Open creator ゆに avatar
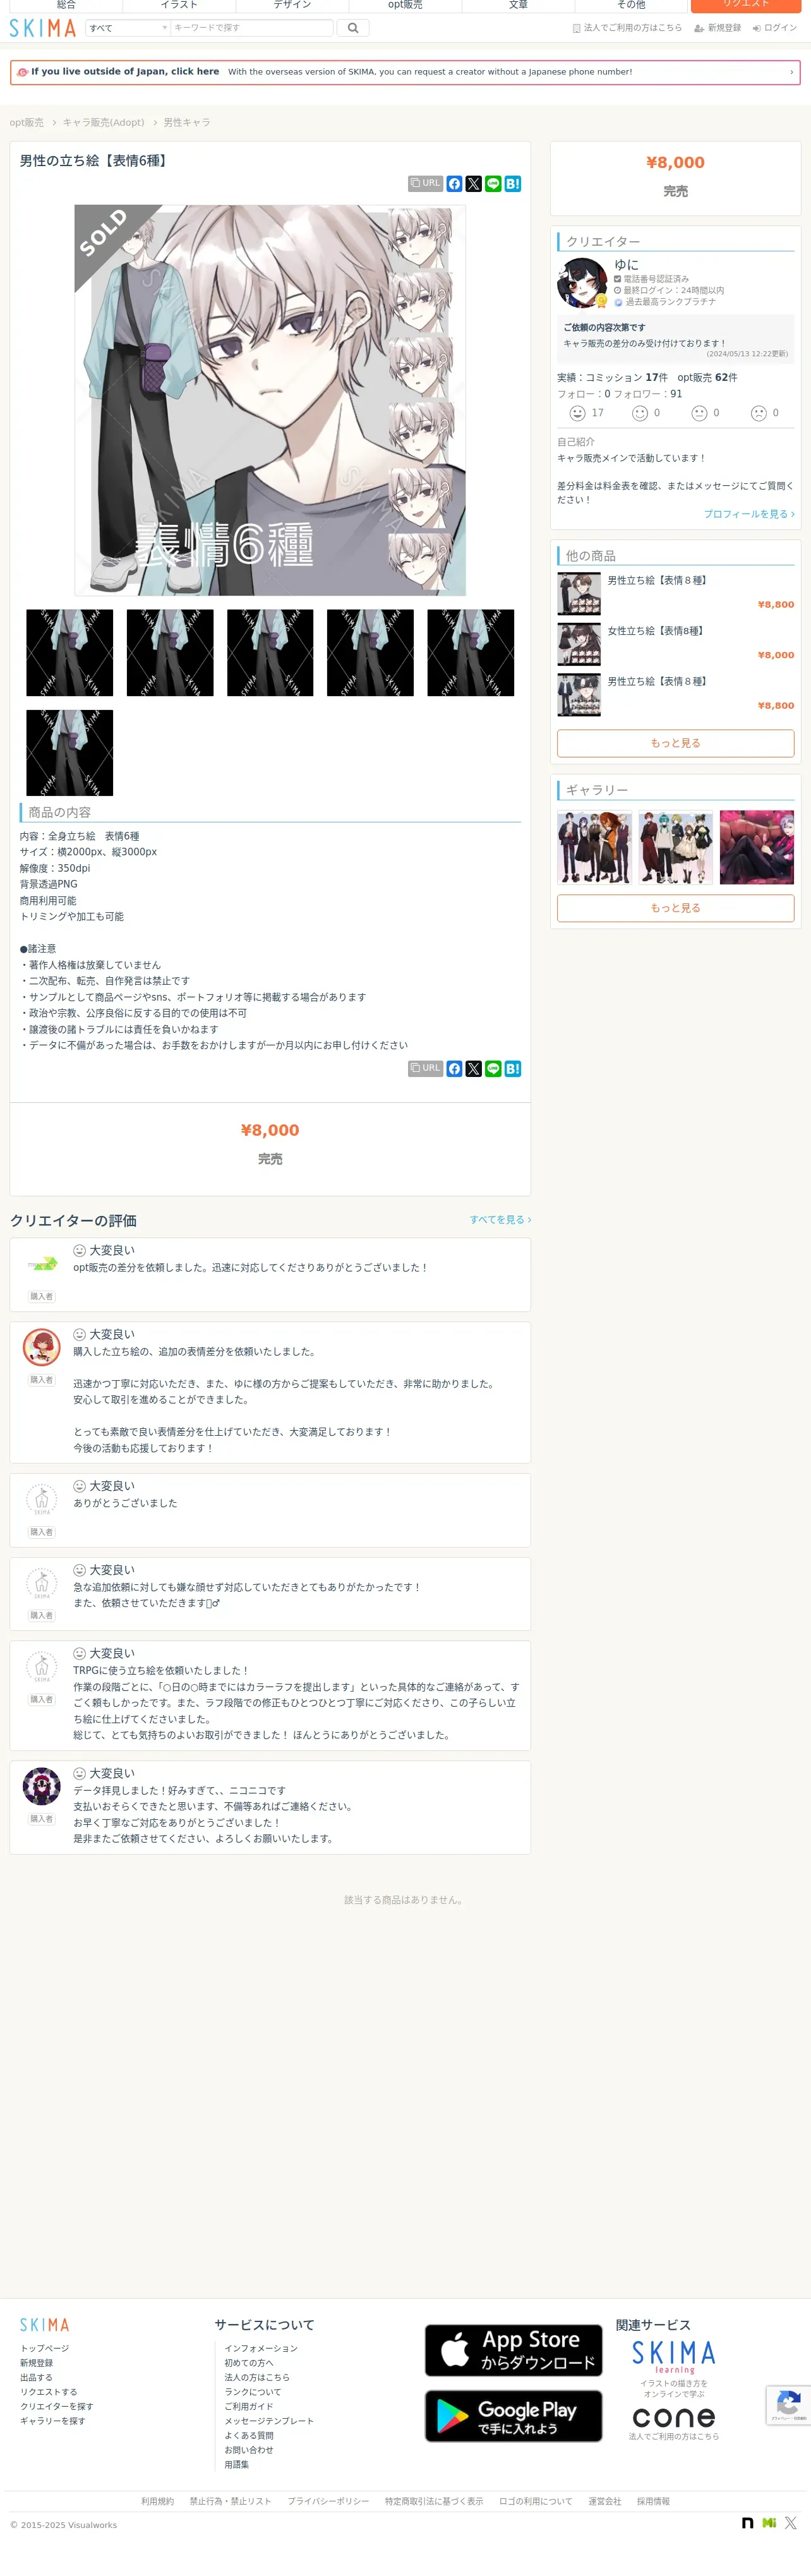The height and width of the screenshot is (2576, 811). (582, 283)
